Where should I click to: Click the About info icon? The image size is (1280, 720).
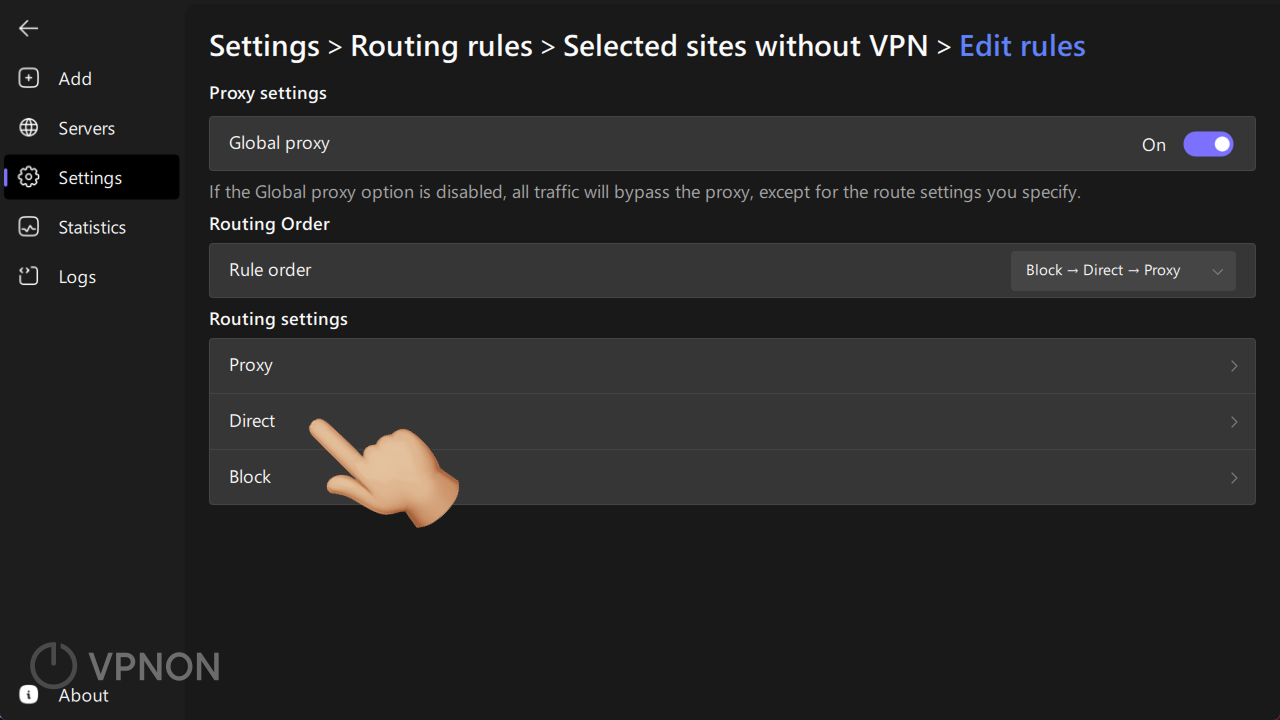pos(28,694)
